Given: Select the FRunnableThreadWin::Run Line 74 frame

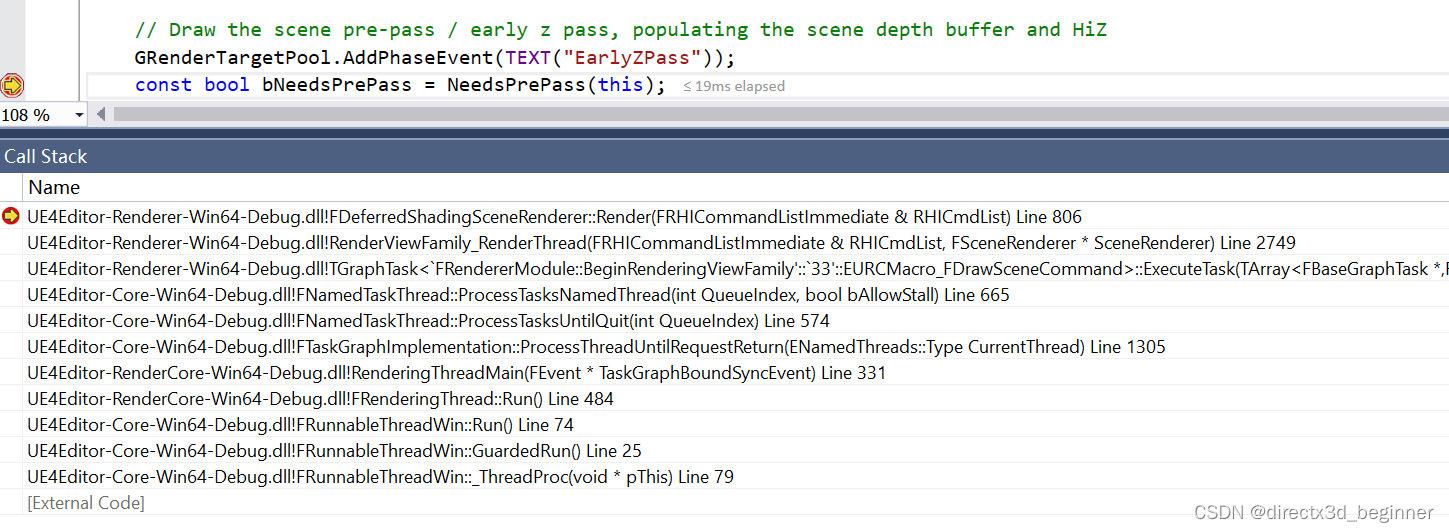Looking at the screenshot, I should point(300,425).
